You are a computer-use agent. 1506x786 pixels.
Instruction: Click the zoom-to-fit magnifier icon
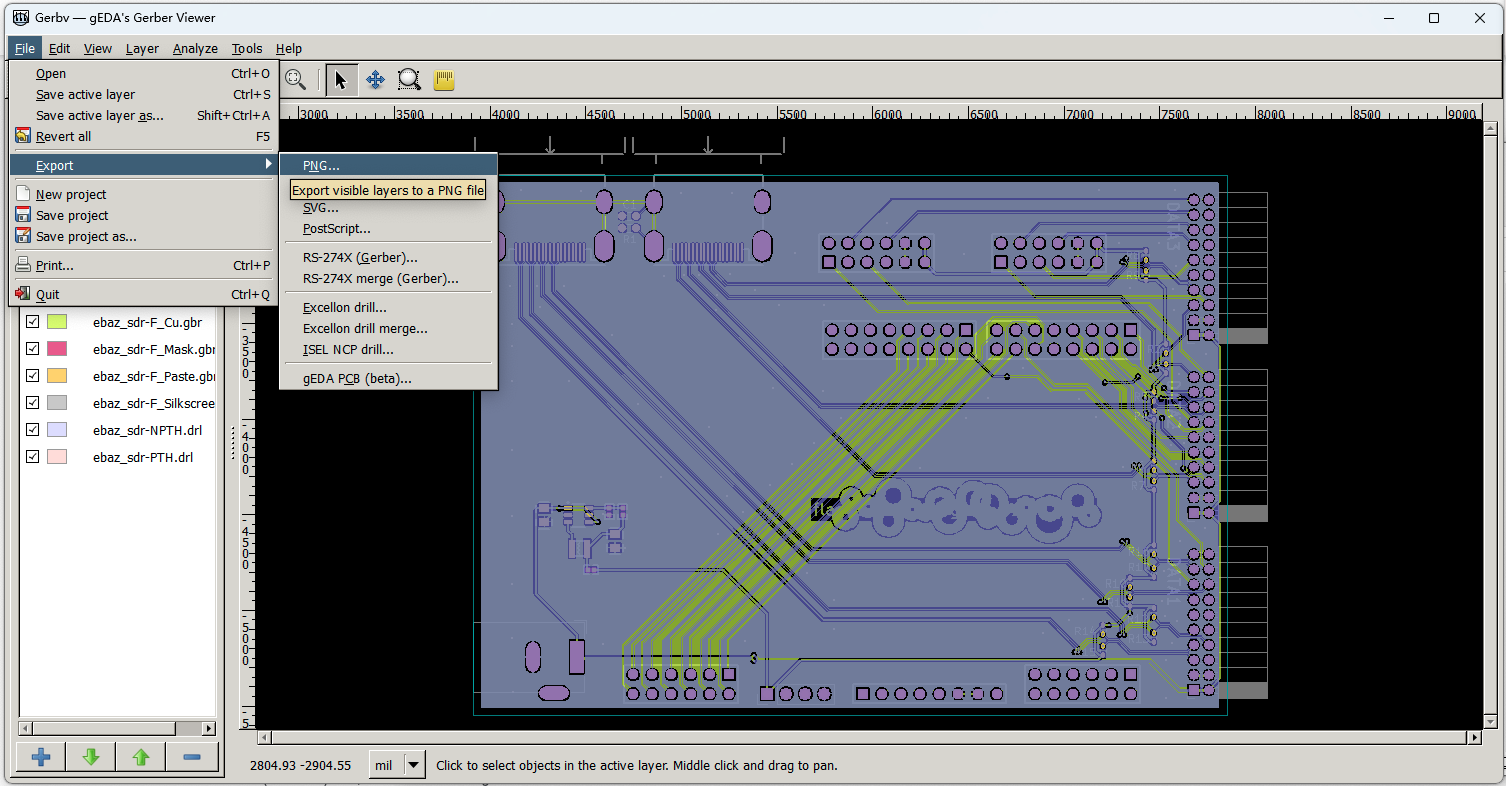point(296,80)
